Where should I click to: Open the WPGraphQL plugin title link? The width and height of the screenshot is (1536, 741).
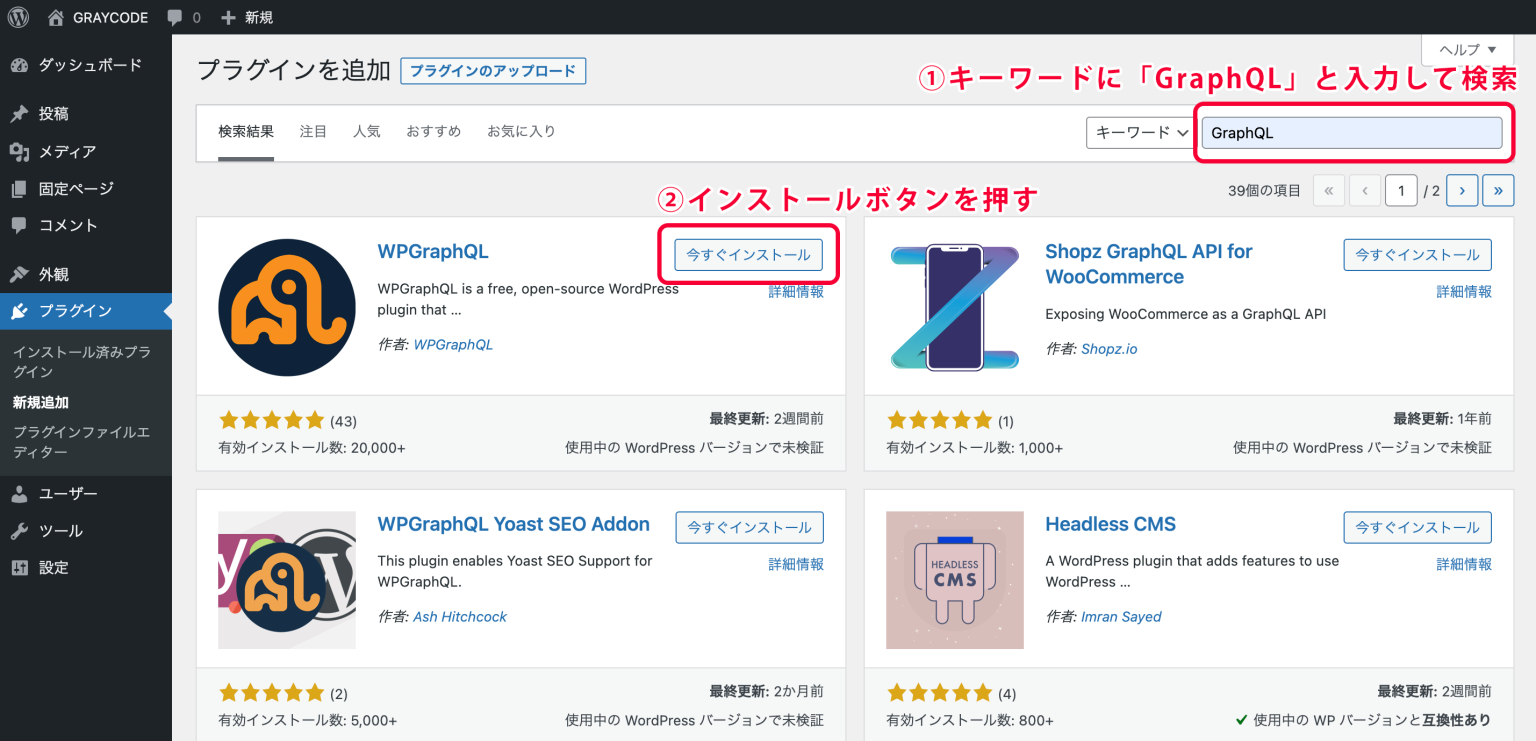point(433,251)
